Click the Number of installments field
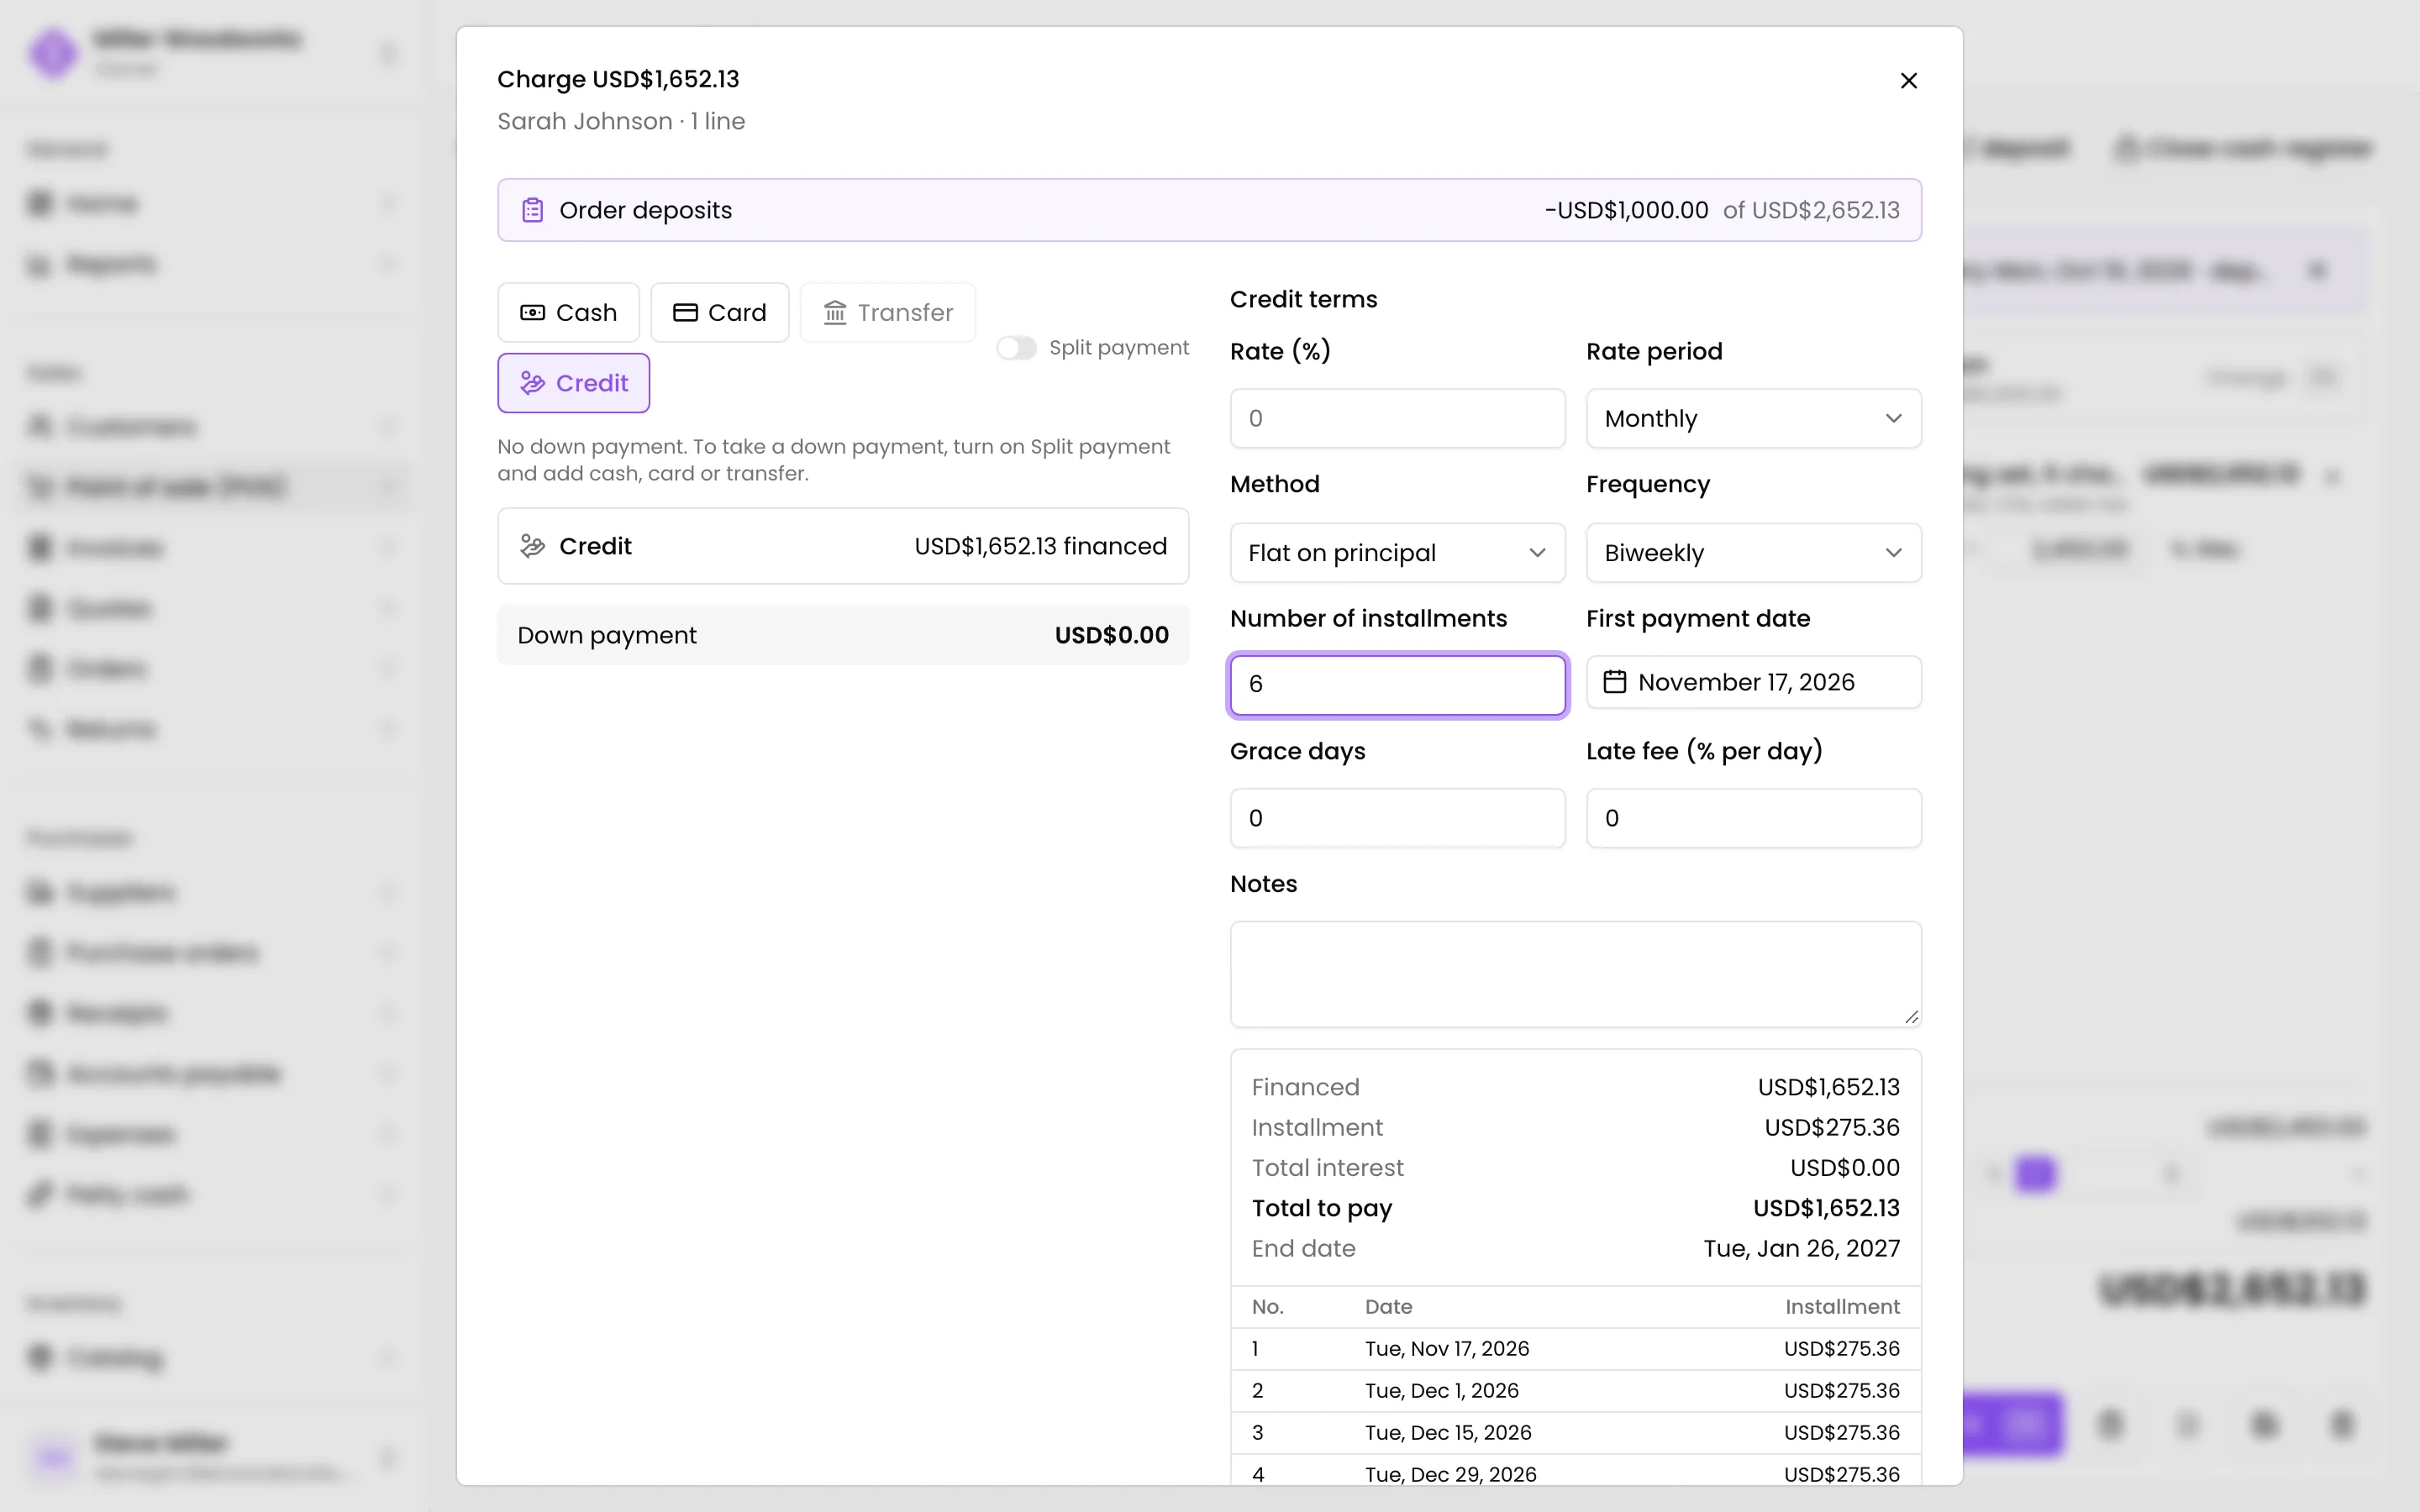This screenshot has width=2420, height=1512. coord(1397,685)
